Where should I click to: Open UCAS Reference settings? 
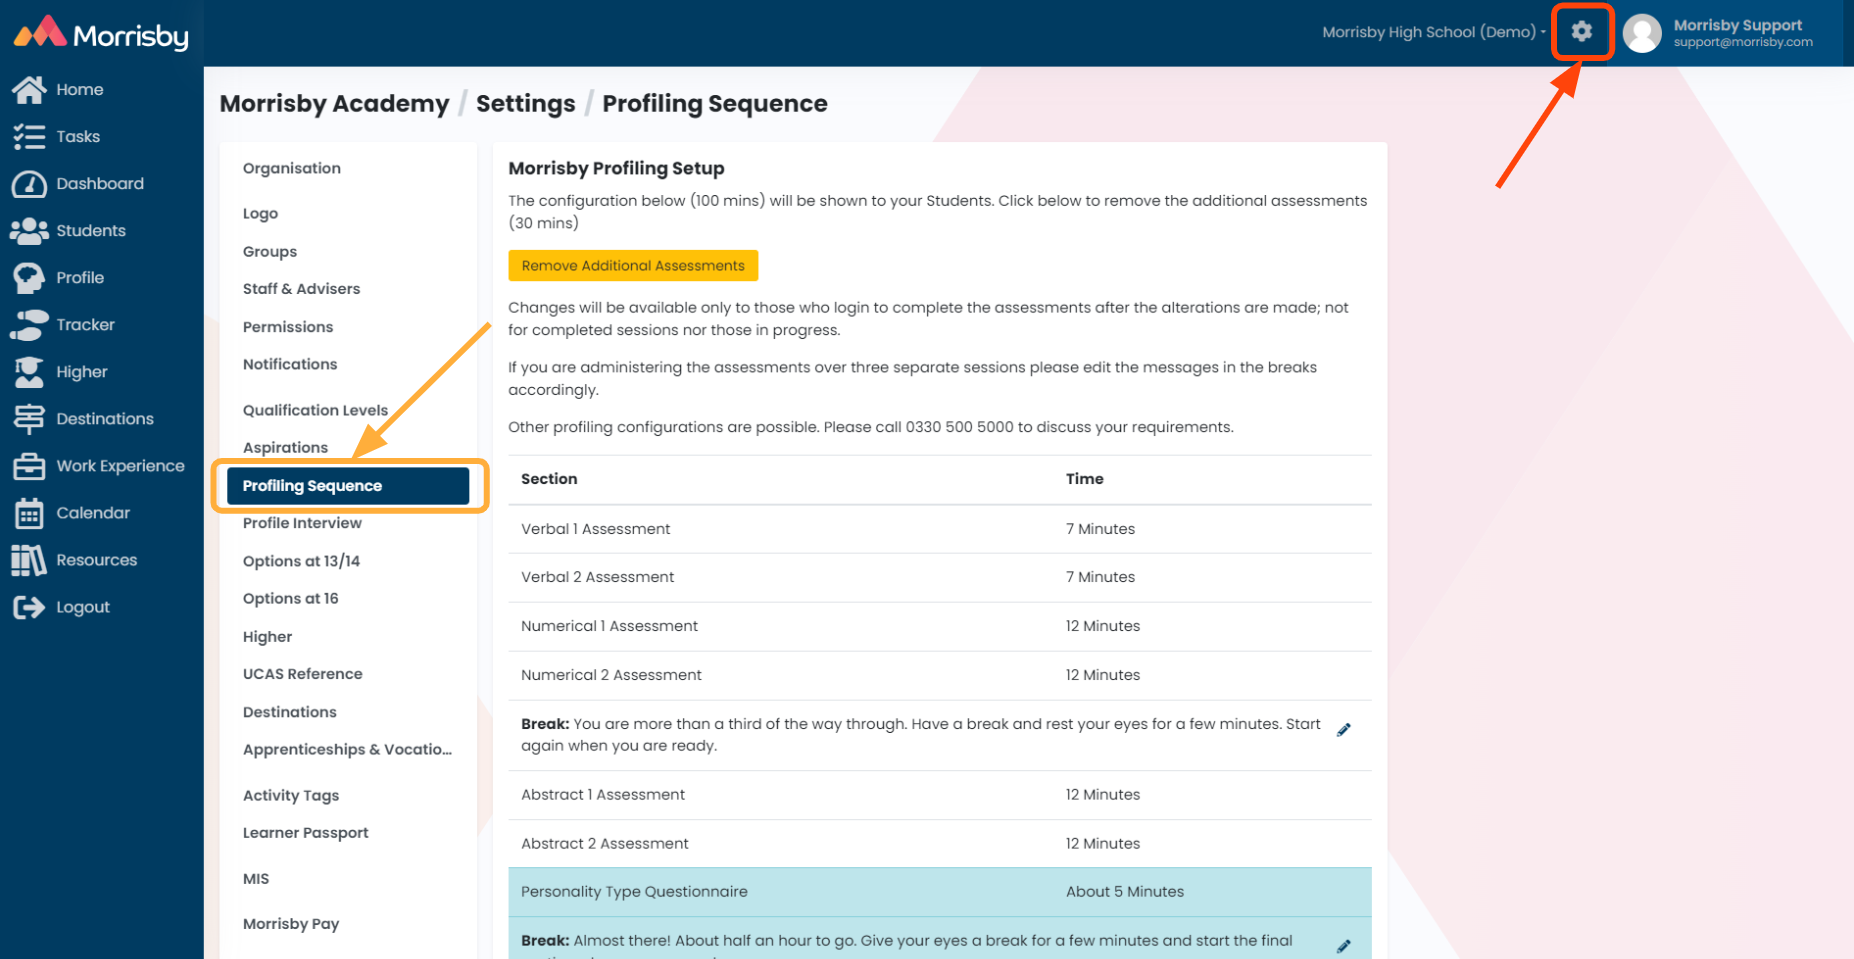[302, 674]
